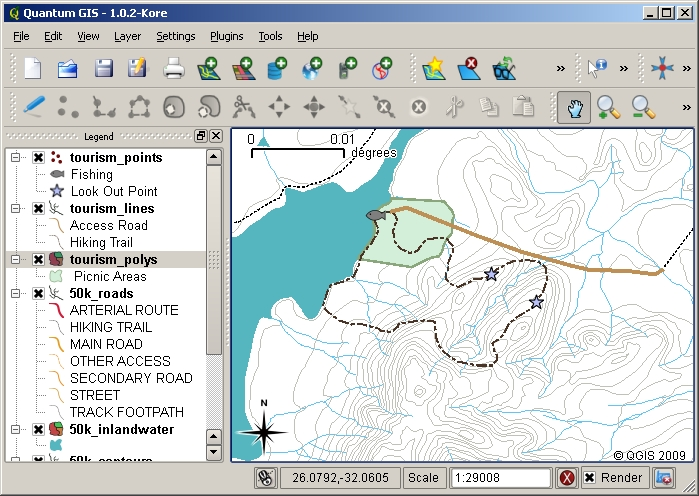Click the Save Project floppy disk icon
This screenshot has height=496, width=699.
click(103, 69)
